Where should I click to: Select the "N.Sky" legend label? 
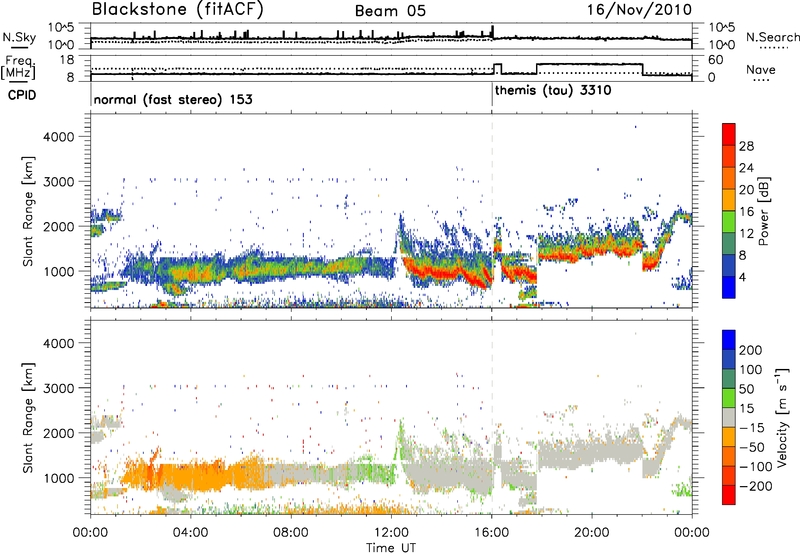pyautogui.click(x=19, y=37)
